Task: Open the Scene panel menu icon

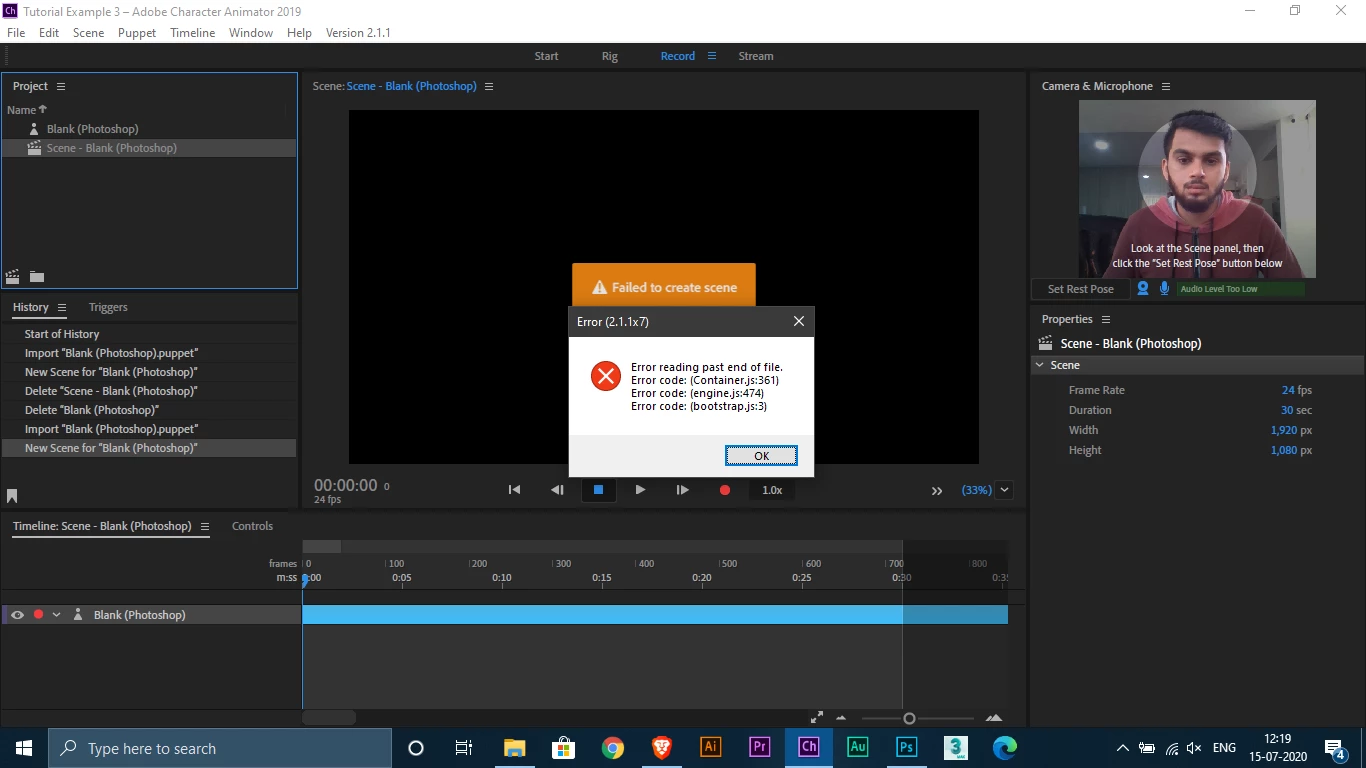Action: (489, 86)
